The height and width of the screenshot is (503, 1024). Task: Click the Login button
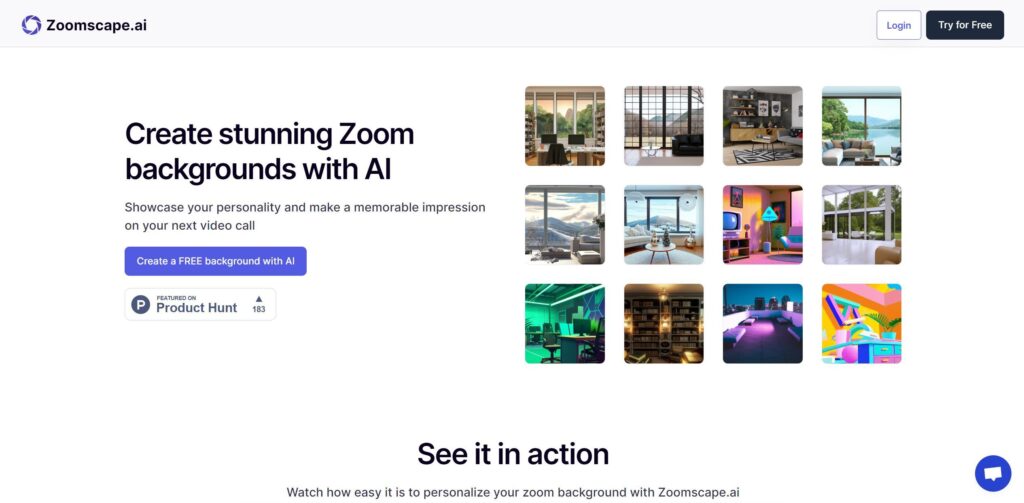[899, 25]
